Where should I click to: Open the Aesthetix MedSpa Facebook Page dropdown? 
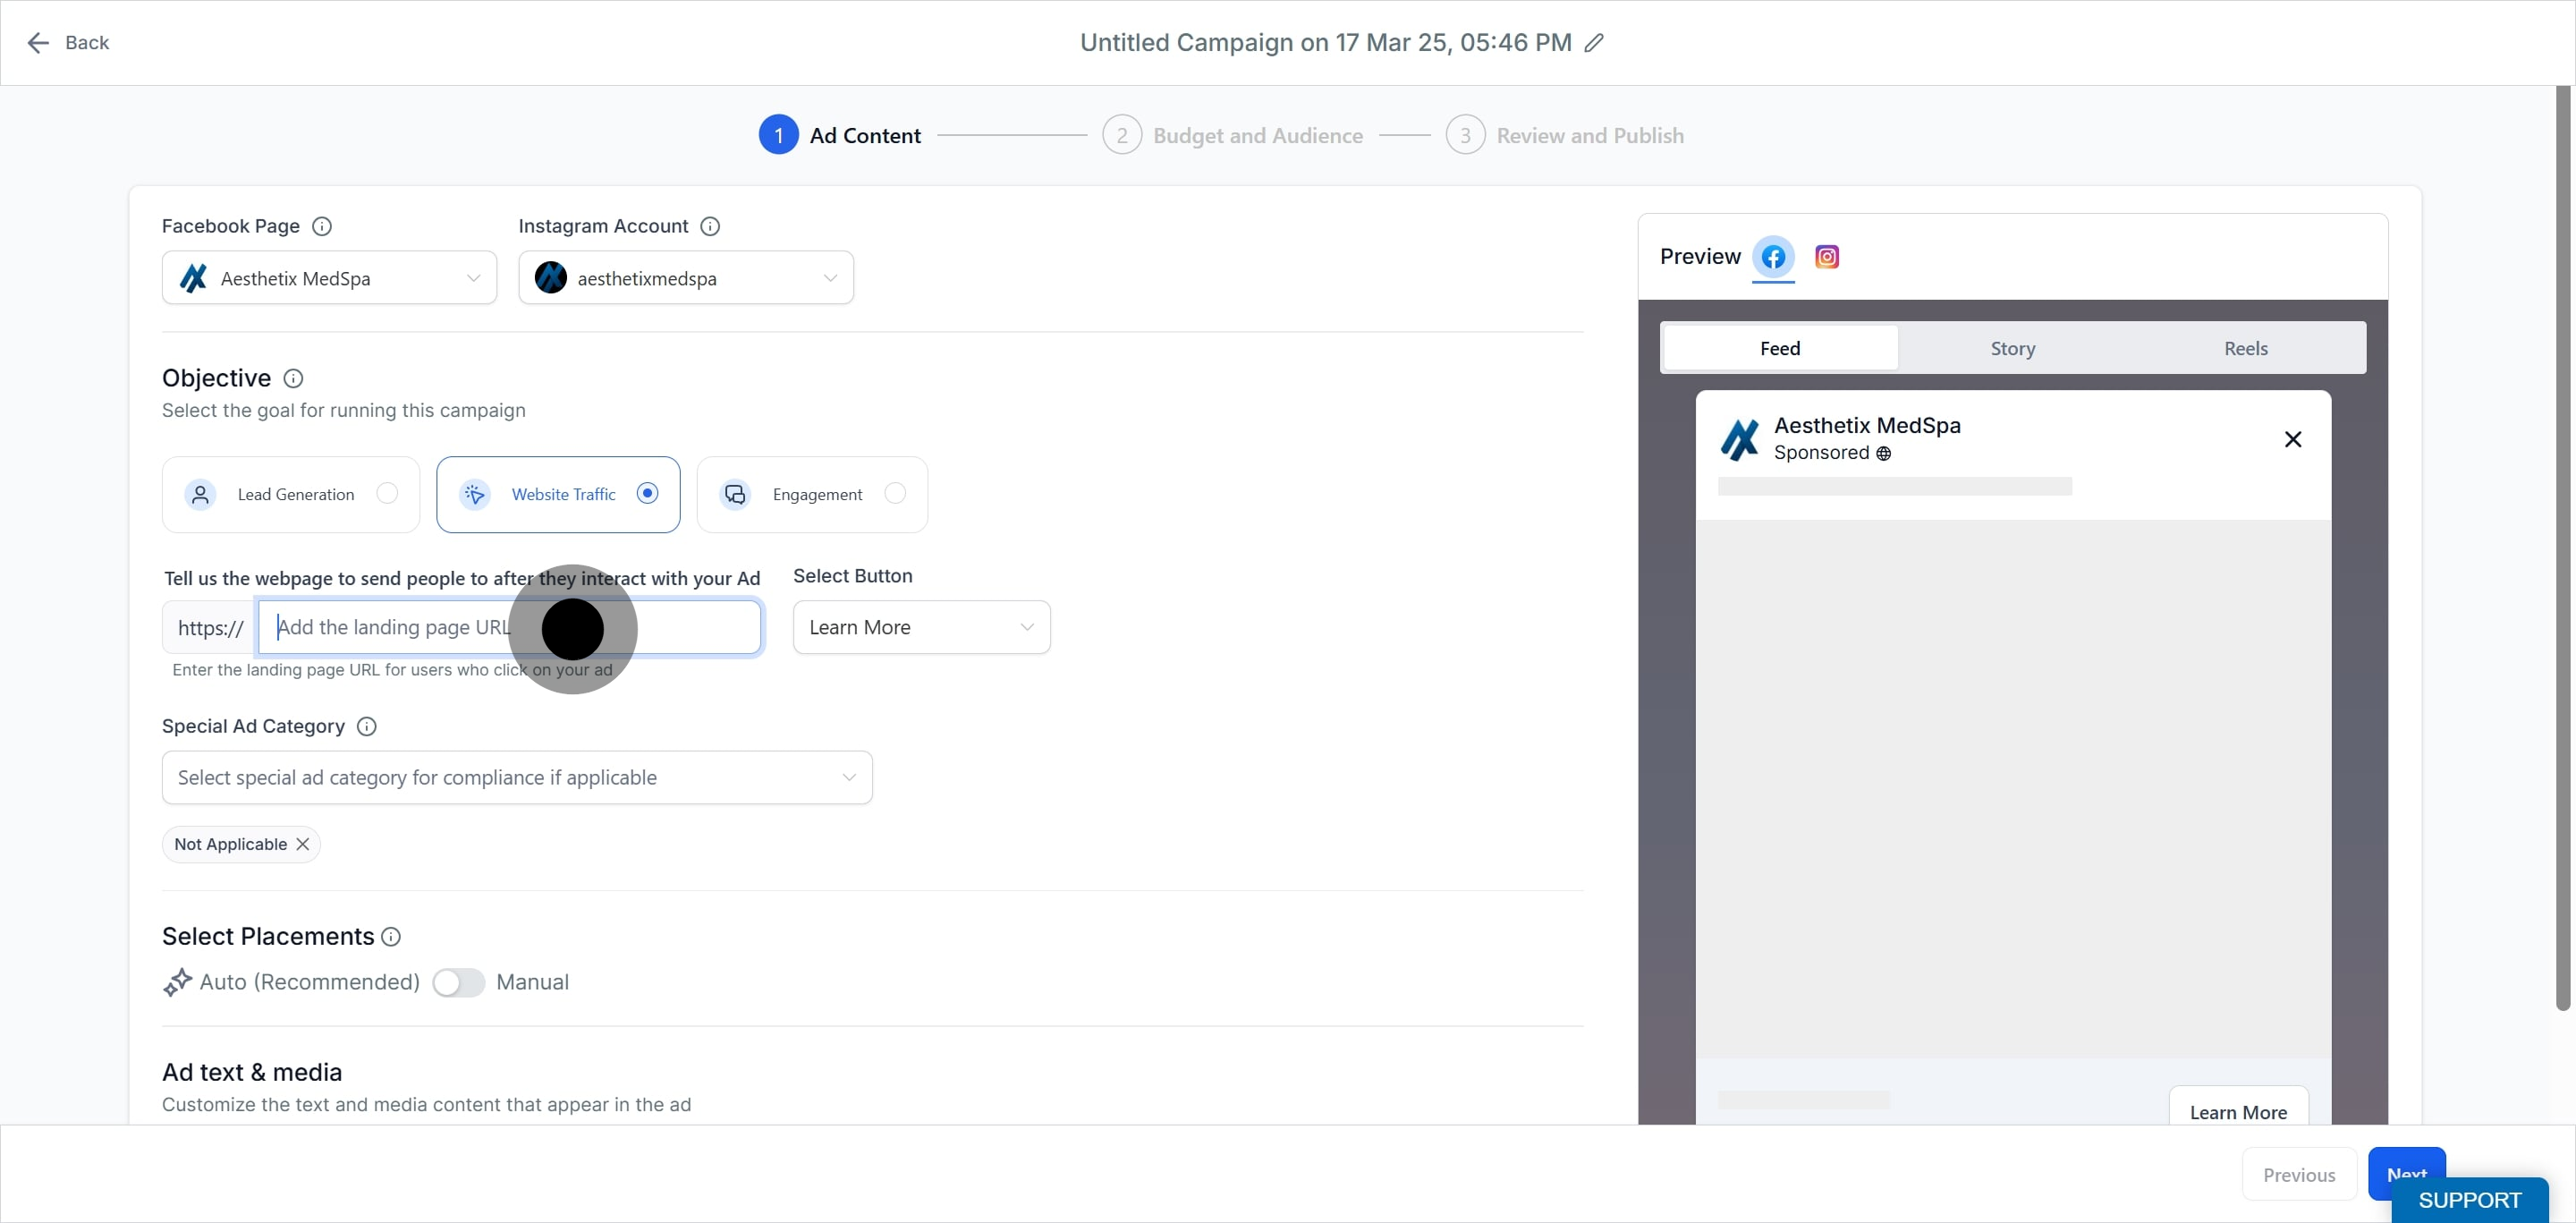point(329,278)
